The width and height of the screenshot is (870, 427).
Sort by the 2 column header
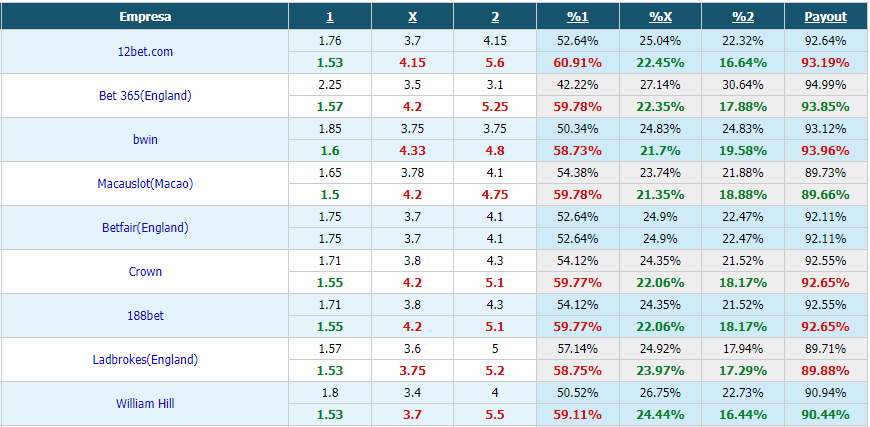(495, 17)
